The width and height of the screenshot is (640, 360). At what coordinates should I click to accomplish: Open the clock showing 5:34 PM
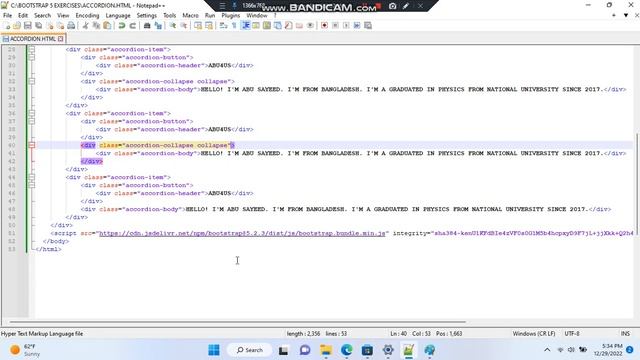coord(608,350)
